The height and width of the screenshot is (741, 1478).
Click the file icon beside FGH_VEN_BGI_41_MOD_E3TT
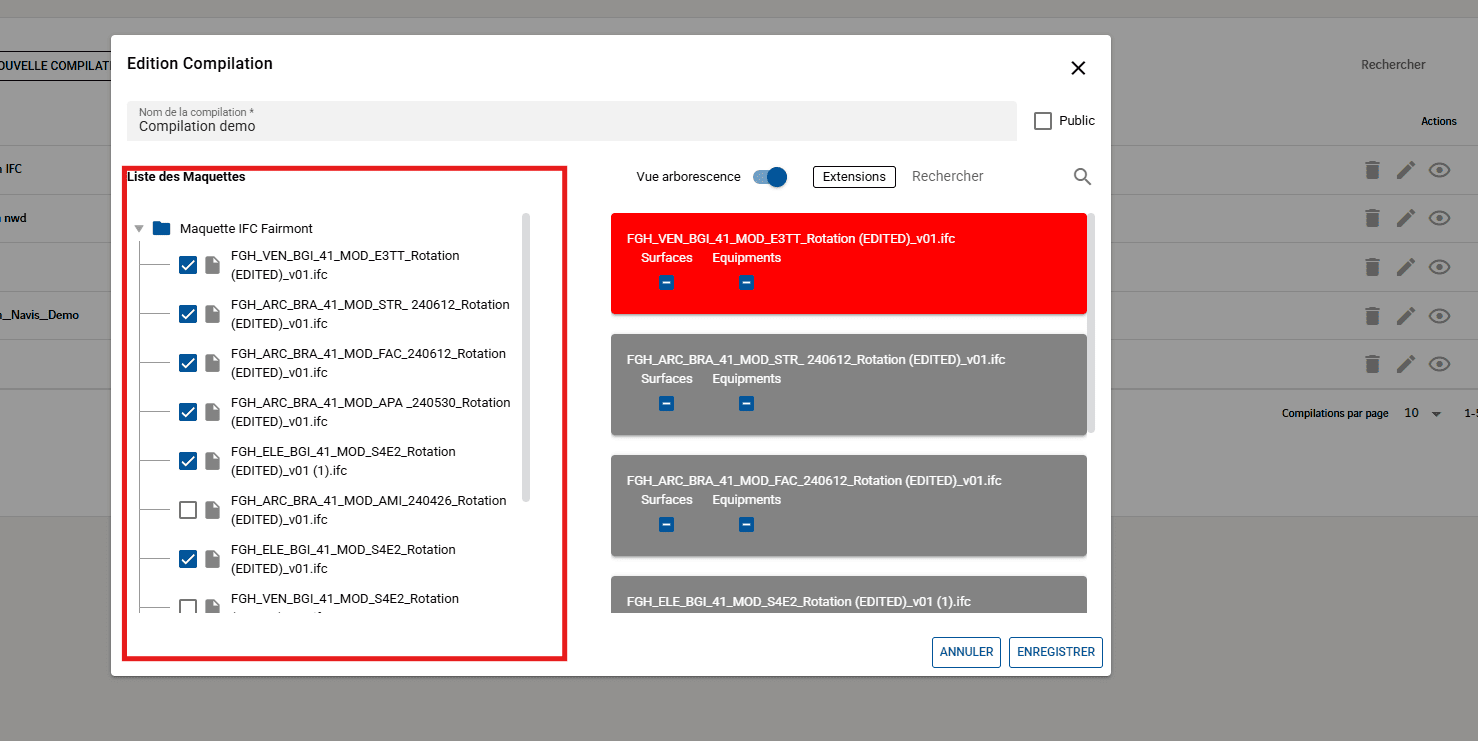pyautogui.click(x=212, y=265)
